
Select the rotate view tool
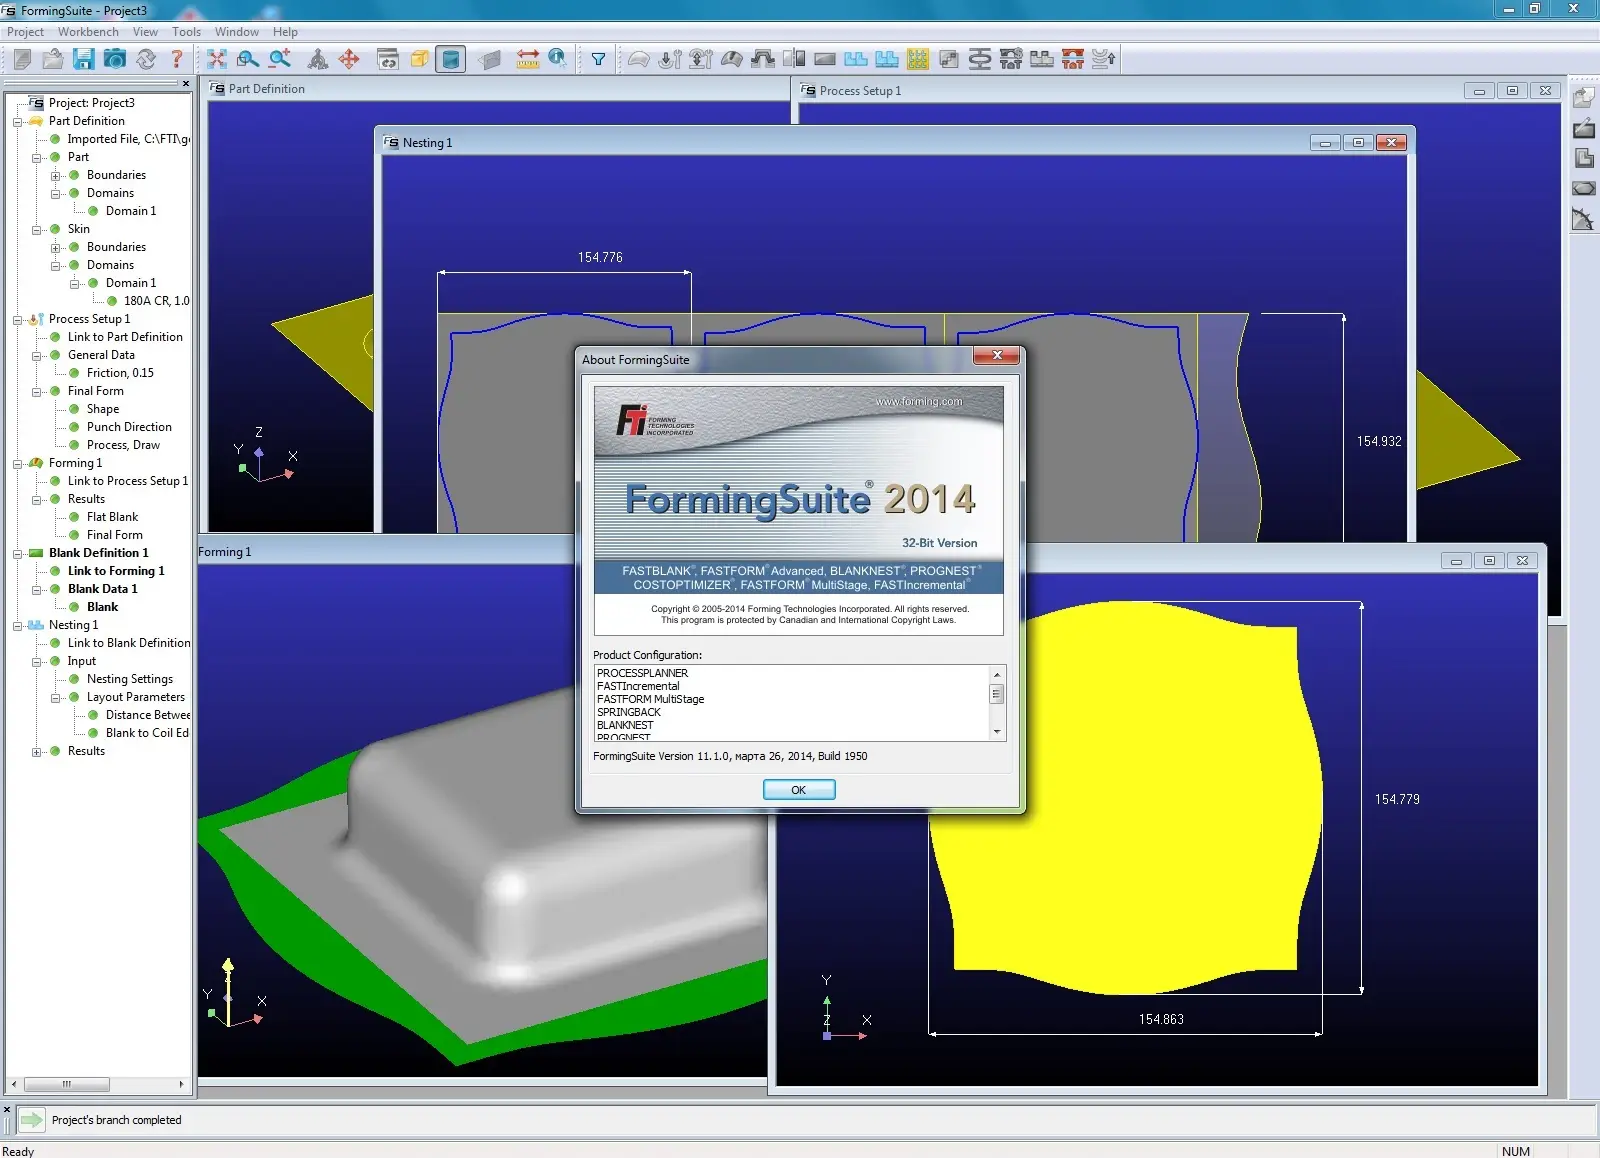click(318, 59)
